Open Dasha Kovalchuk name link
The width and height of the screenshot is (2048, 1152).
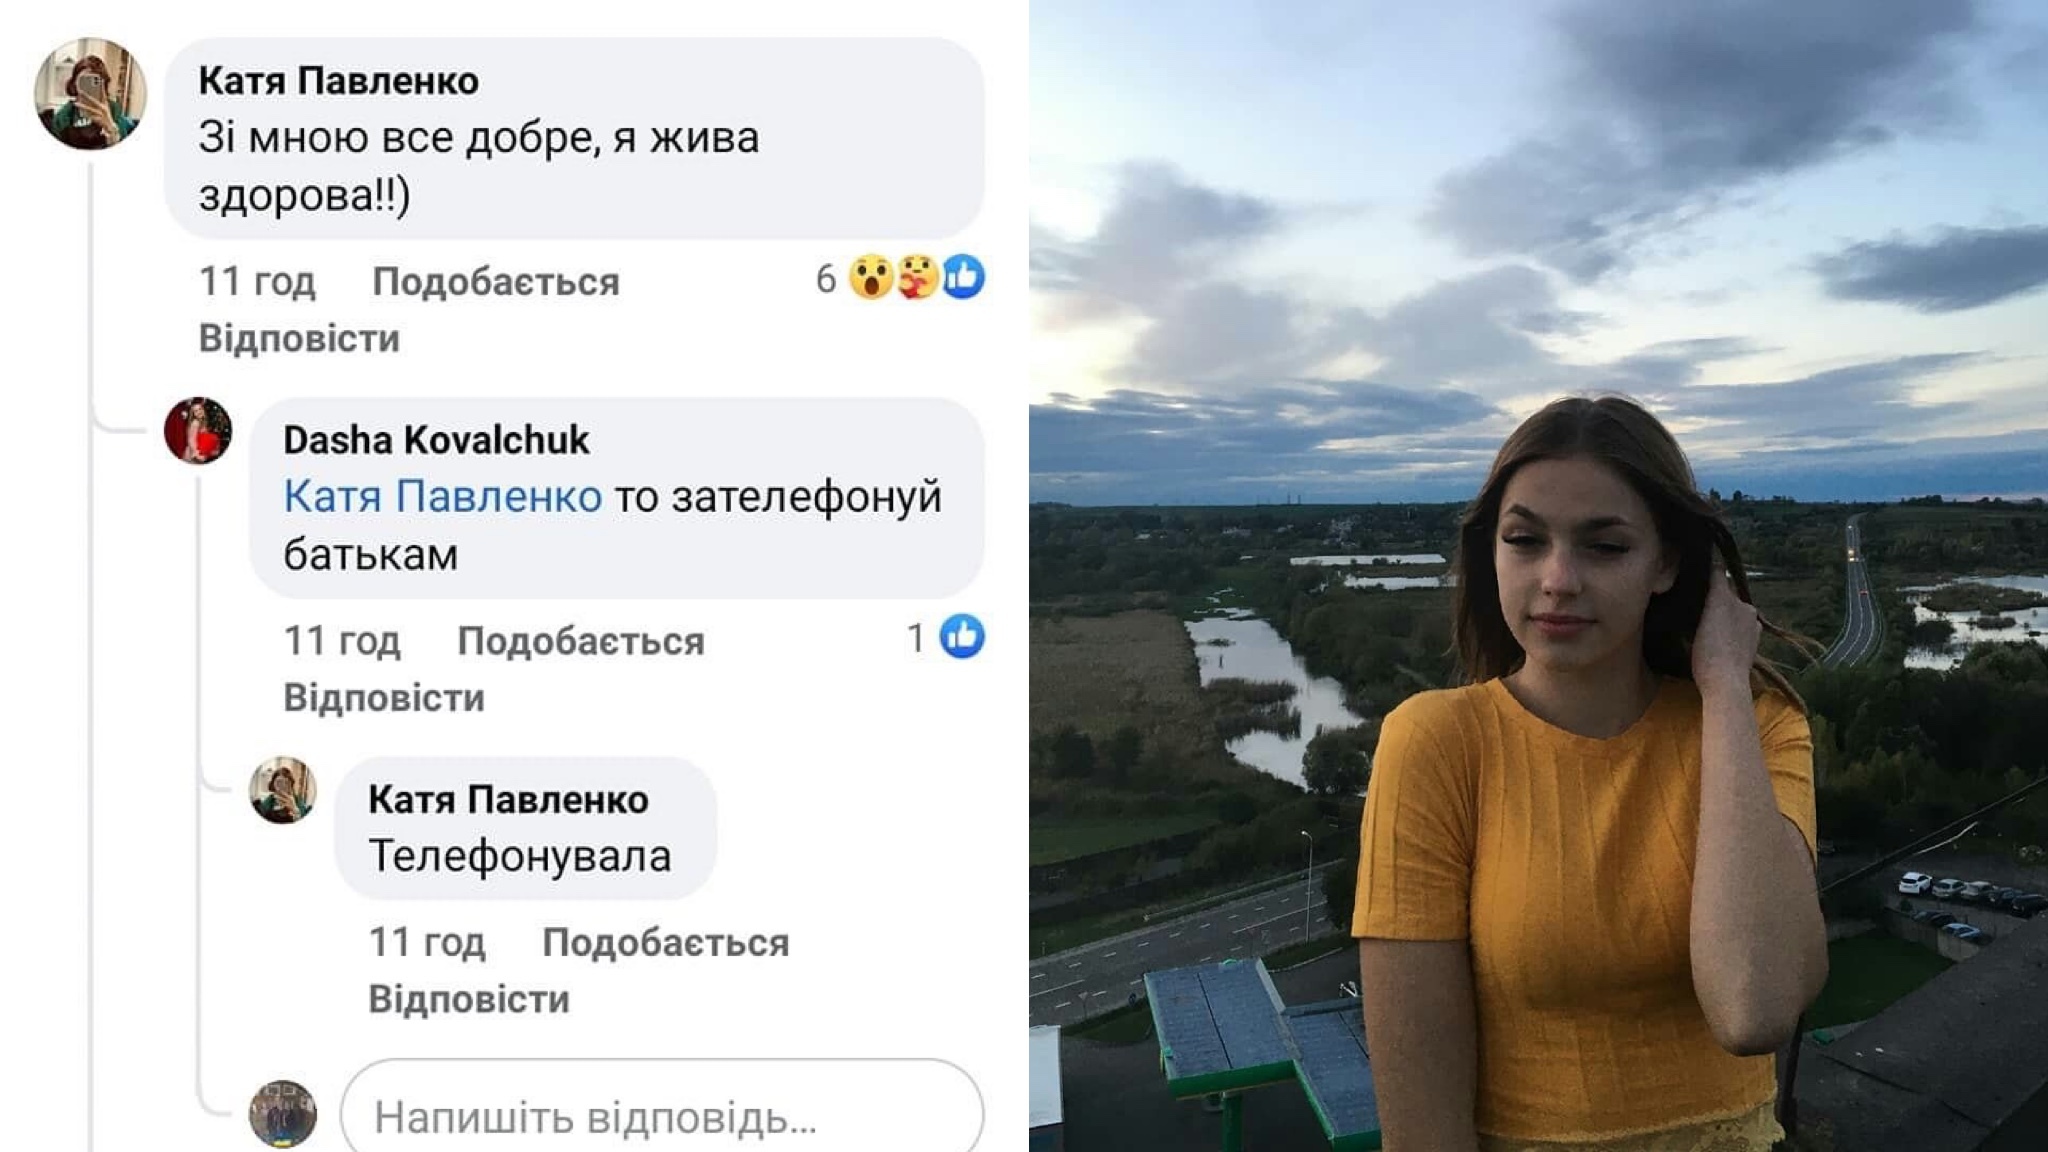436,440
